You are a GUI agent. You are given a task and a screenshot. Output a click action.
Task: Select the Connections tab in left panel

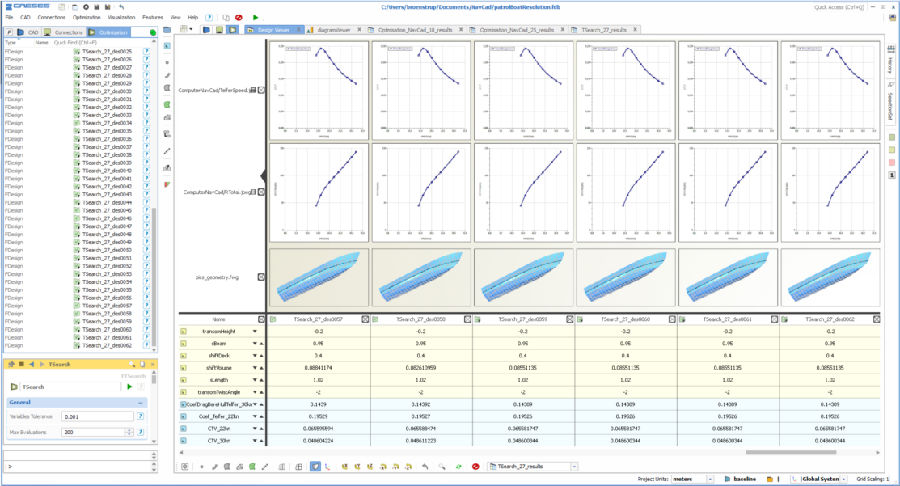[x=64, y=33]
